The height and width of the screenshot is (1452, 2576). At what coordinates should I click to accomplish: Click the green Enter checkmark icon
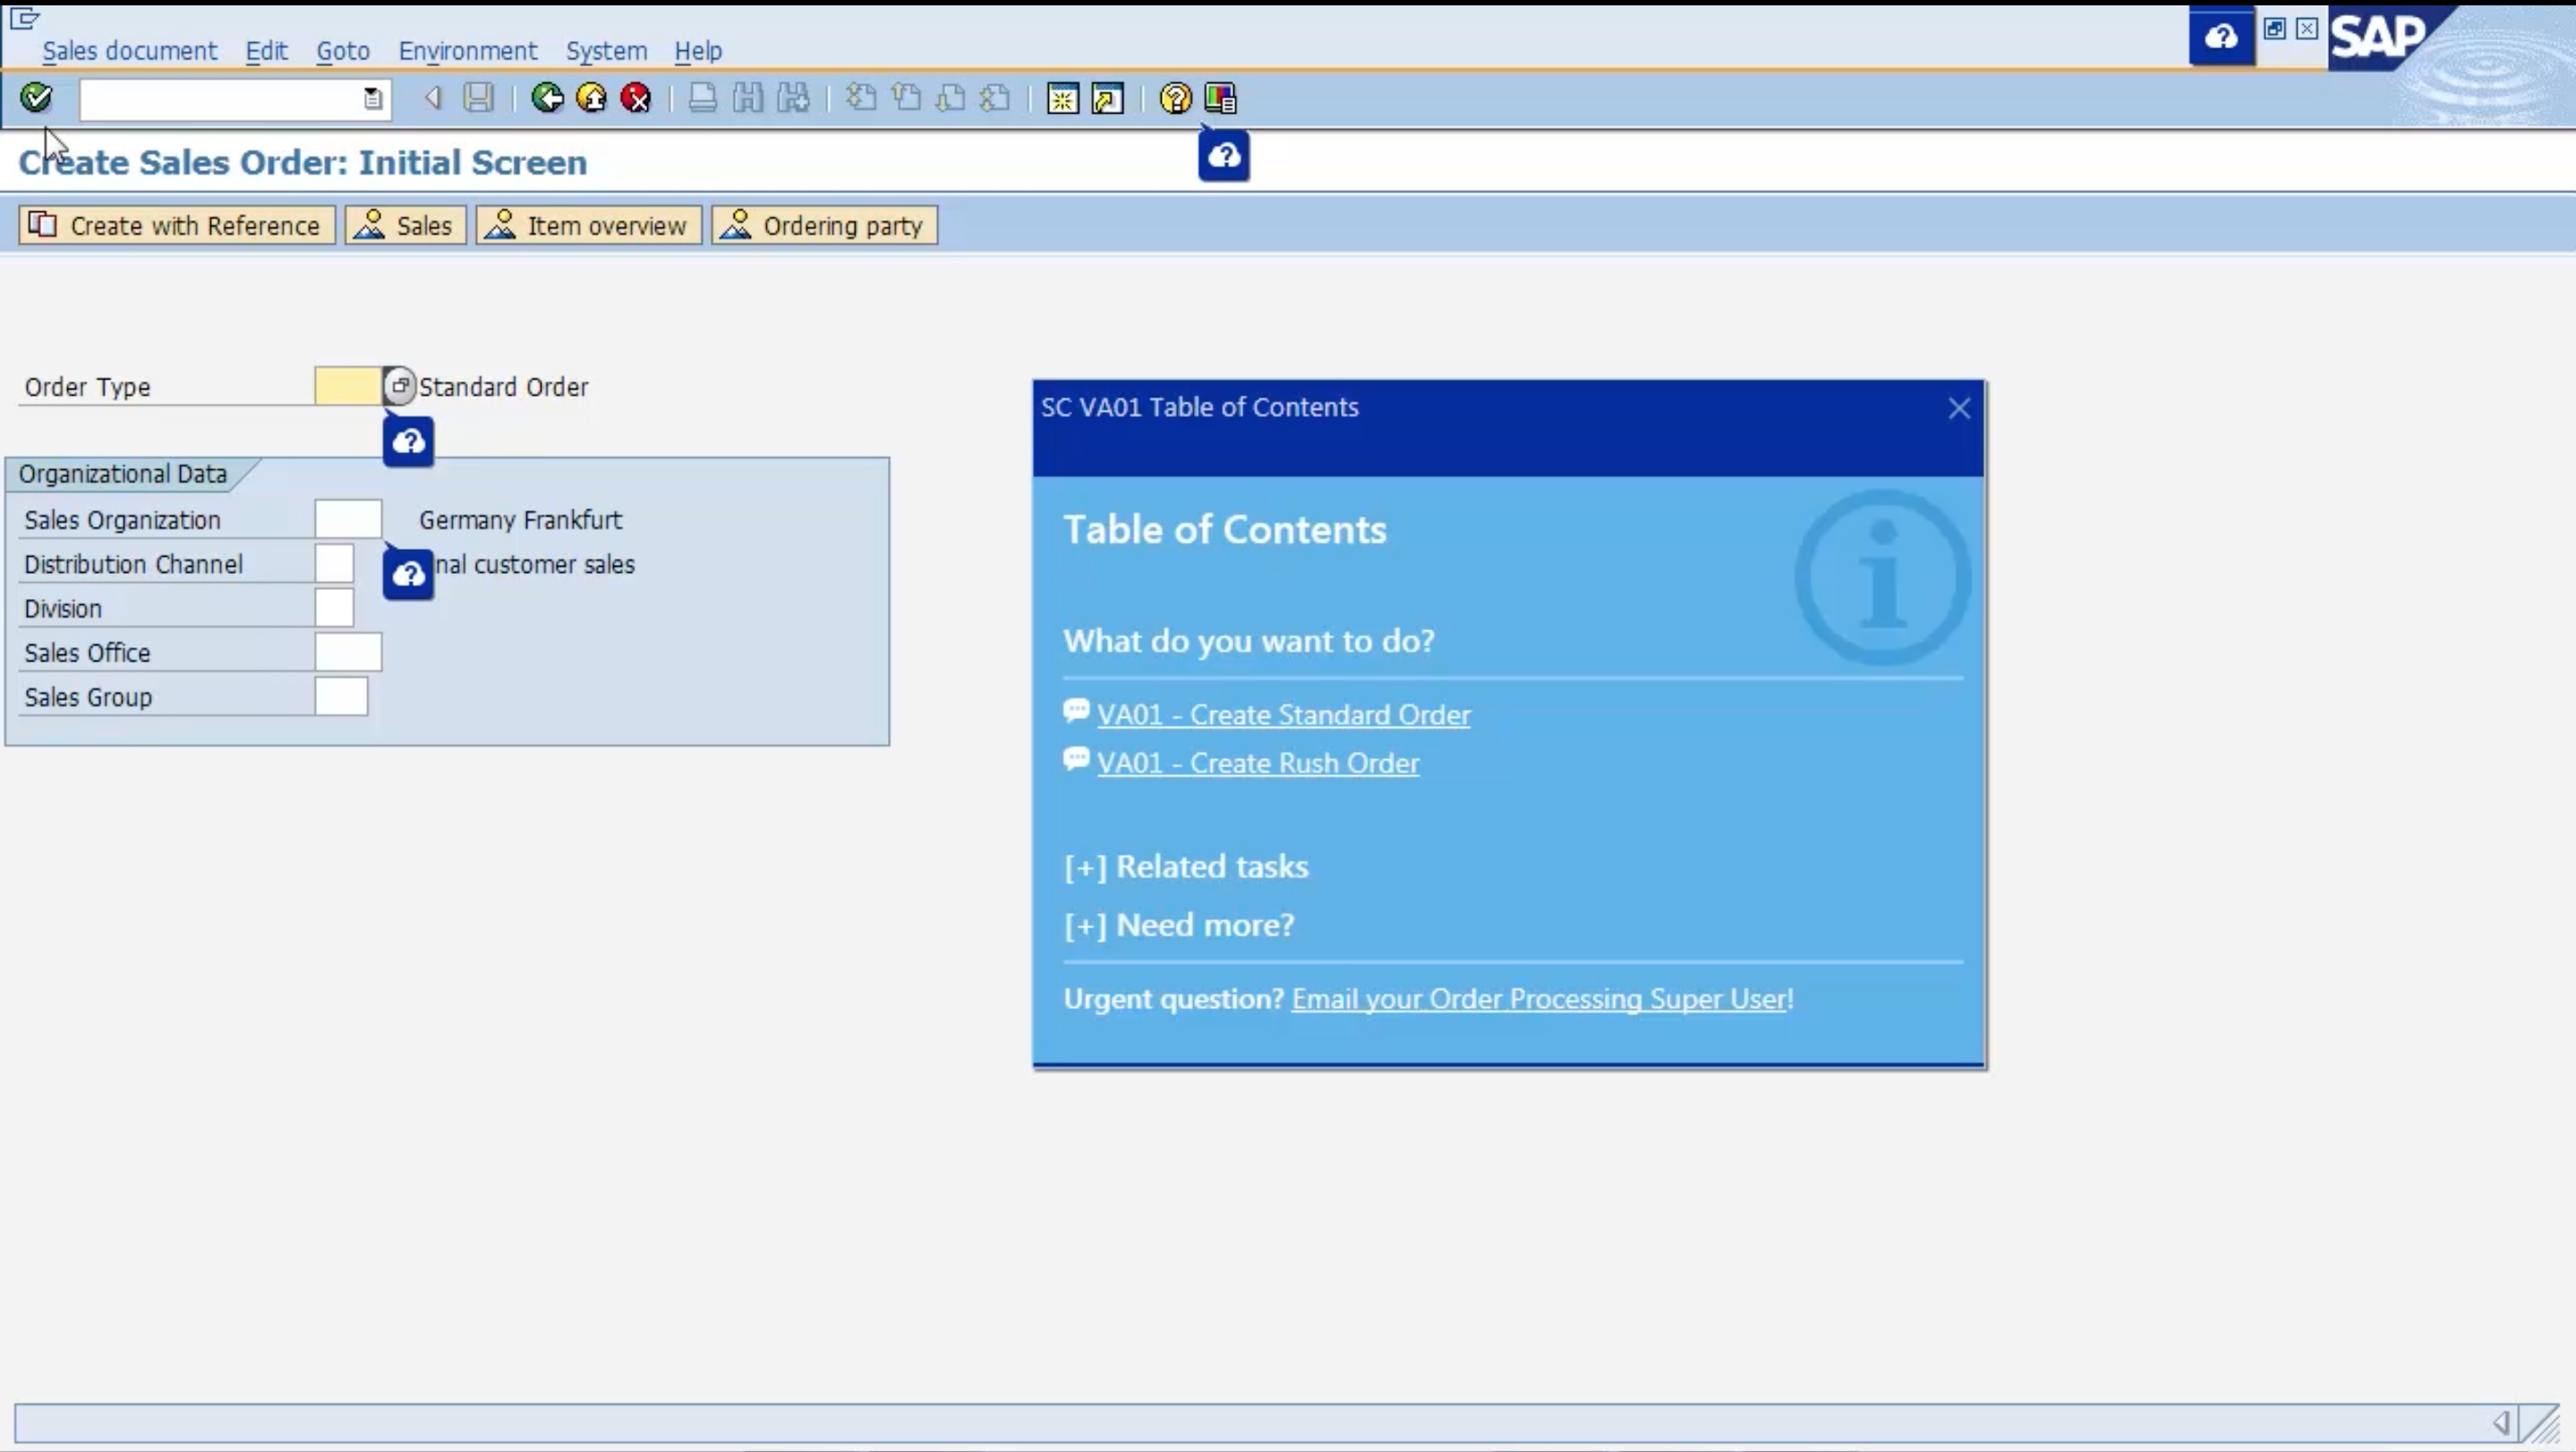pyautogui.click(x=36, y=97)
